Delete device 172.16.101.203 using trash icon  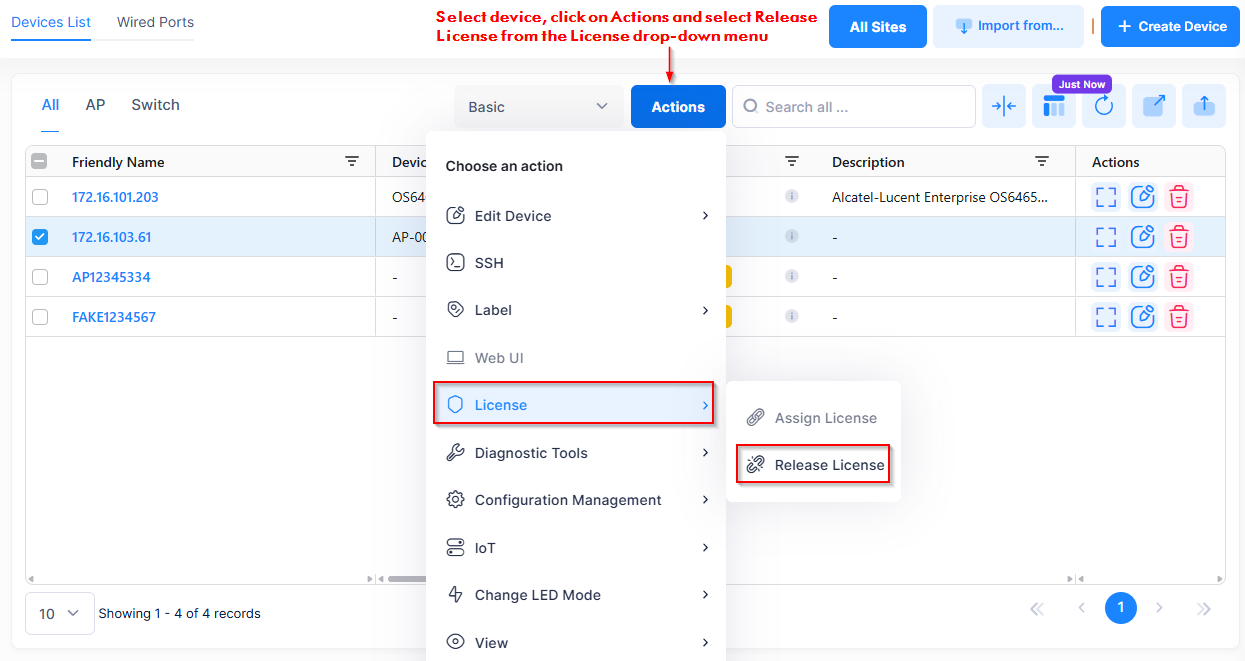click(1180, 197)
